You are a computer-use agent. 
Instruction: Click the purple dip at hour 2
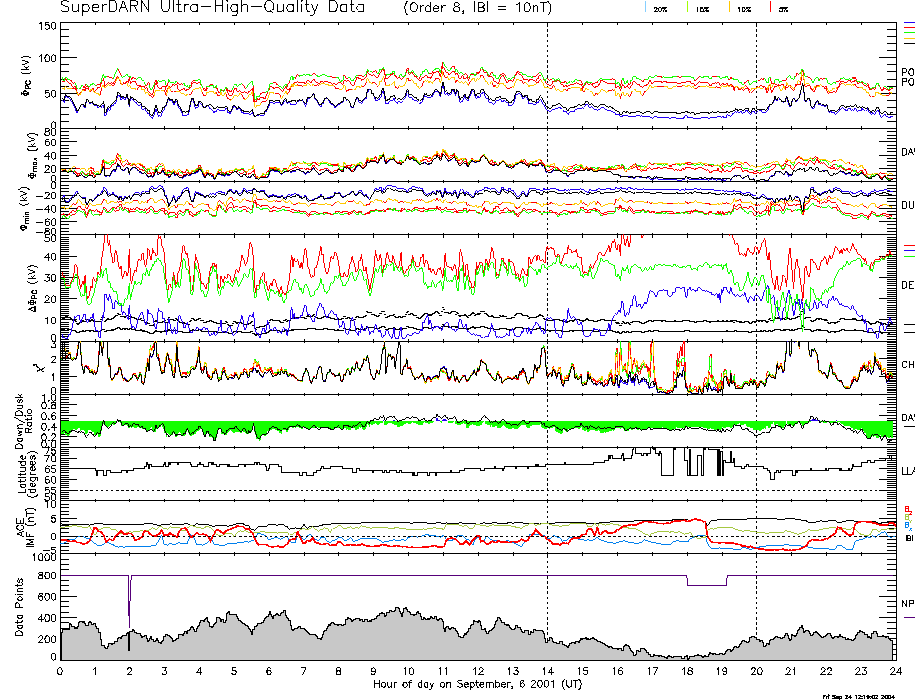(x=129, y=600)
